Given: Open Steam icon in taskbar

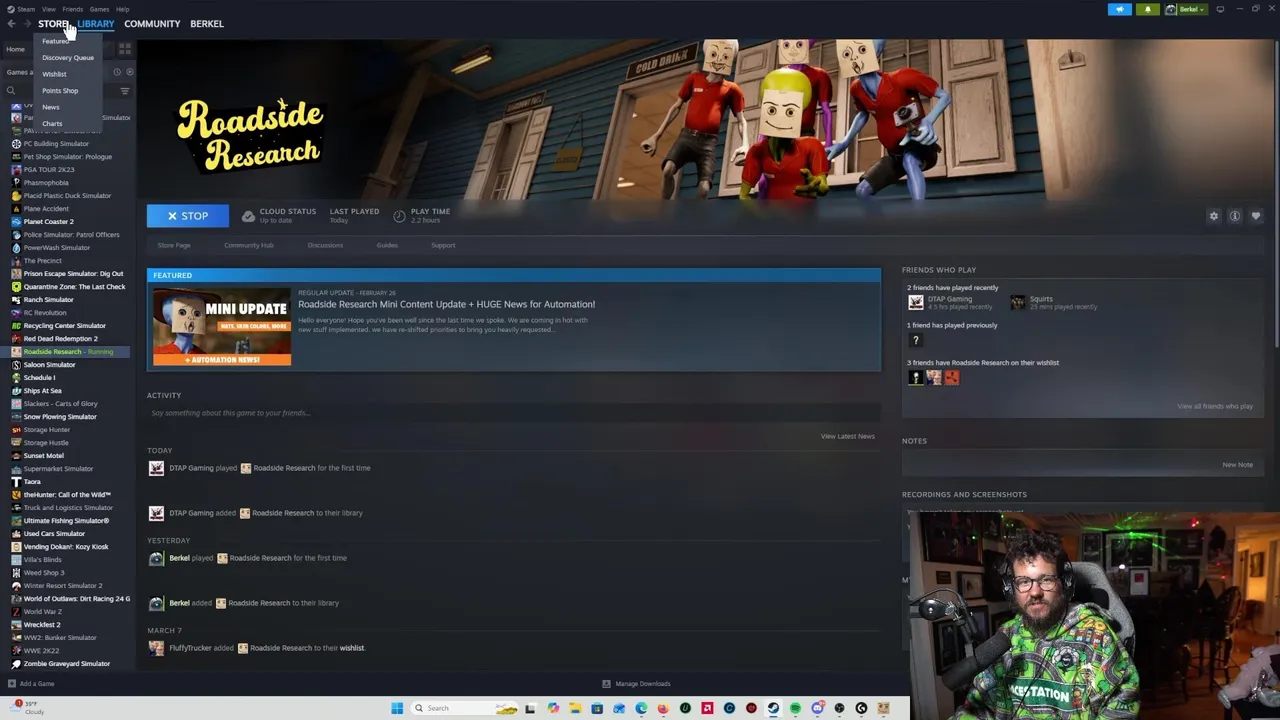Looking at the screenshot, I should click(x=773, y=708).
